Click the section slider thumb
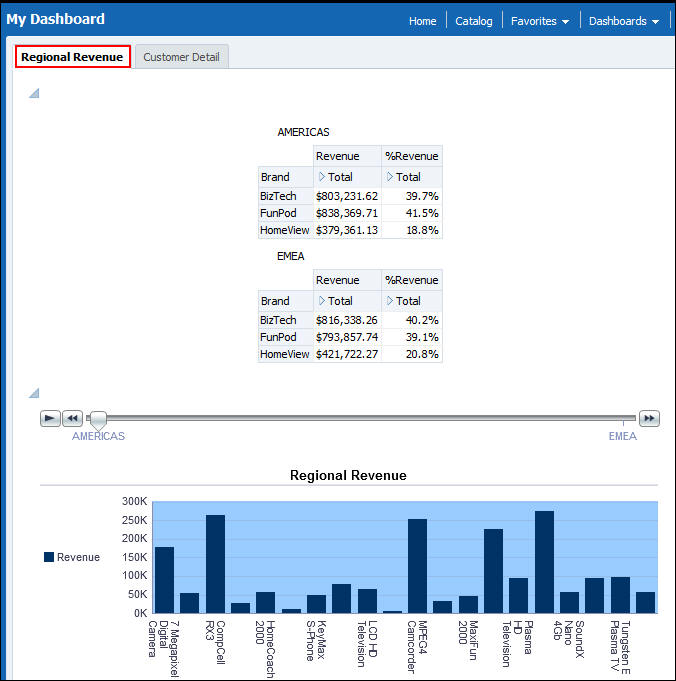The image size is (676, 681). click(98, 420)
